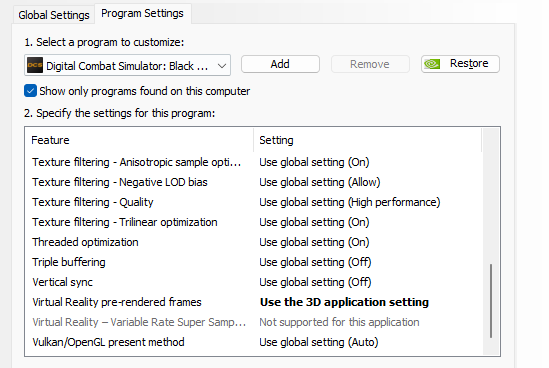Select Texture filtering - Negative LOD bias row

(x=254, y=182)
